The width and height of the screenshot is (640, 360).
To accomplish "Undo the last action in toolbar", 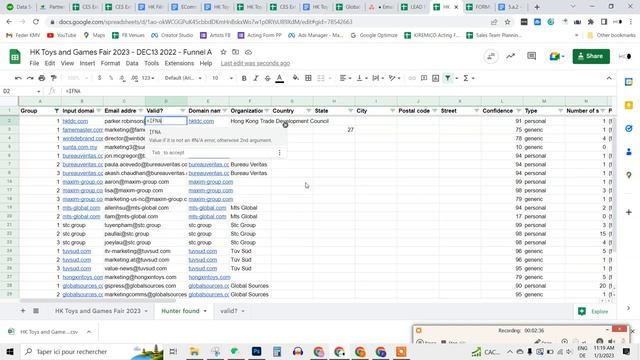I will coord(18,78).
